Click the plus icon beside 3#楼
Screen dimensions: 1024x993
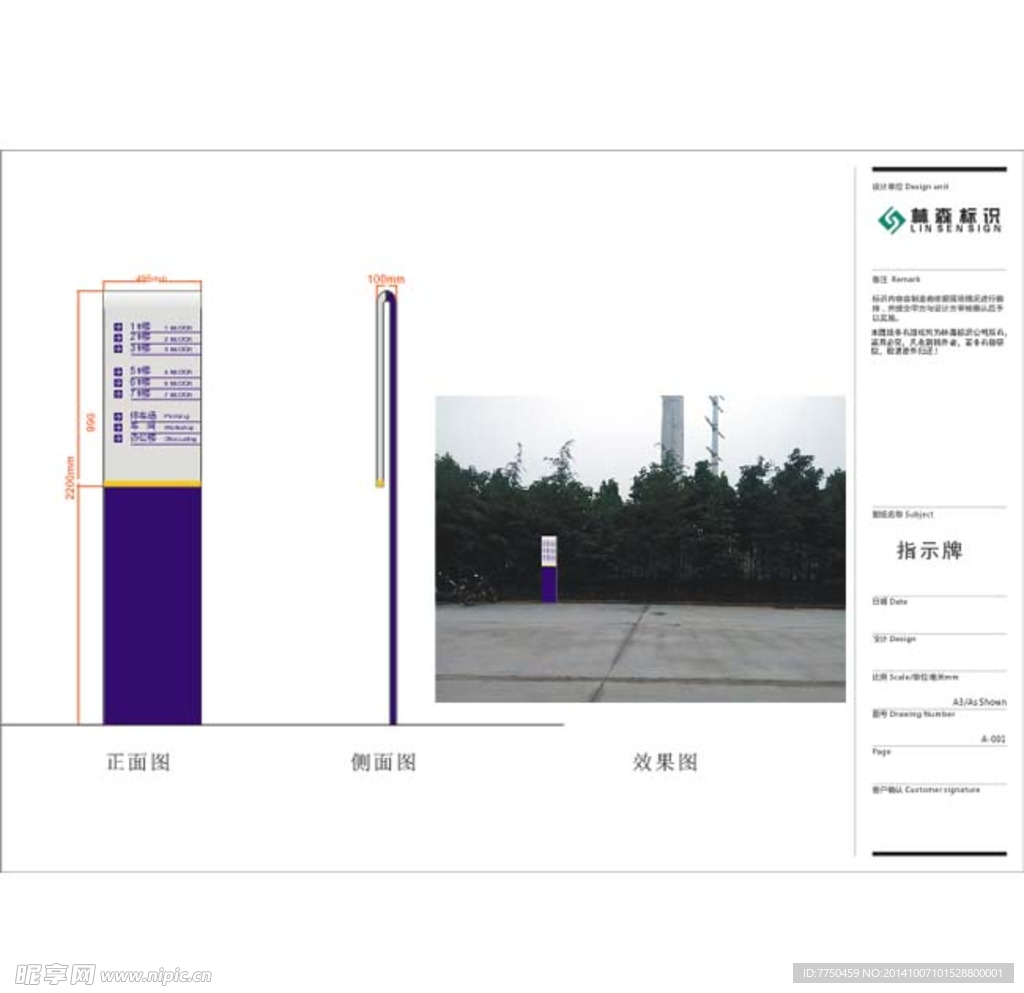coord(118,349)
